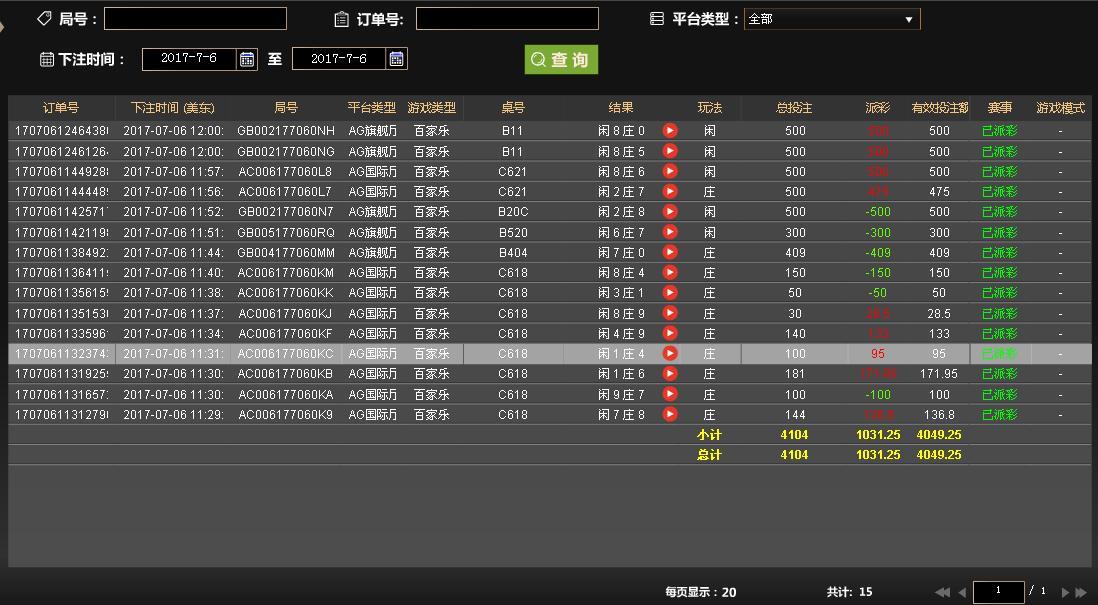
Task: Open the 平台类型 dropdown showing 全部
Action: (x=832, y=17)
